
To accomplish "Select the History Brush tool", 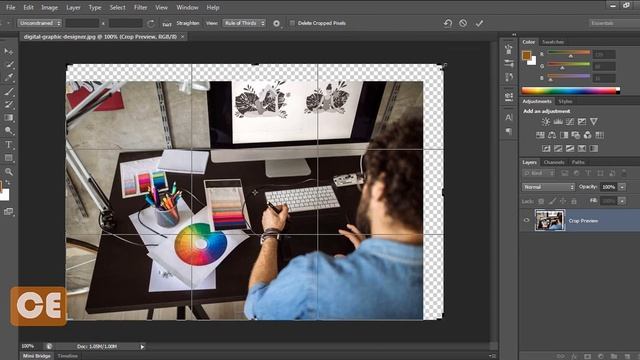I will (9, 104).
